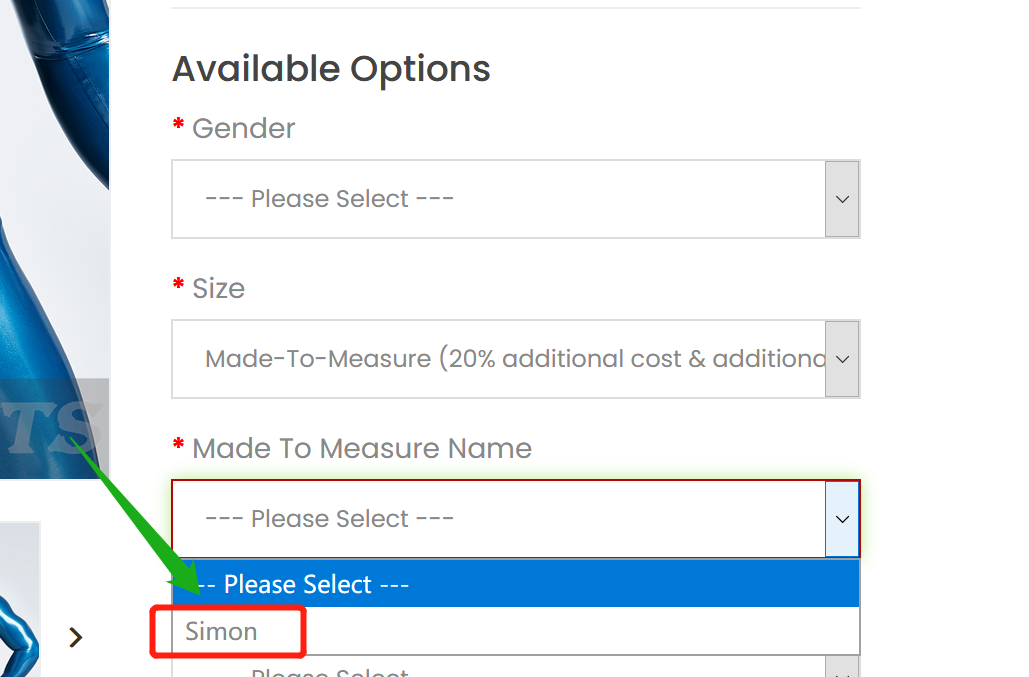Click the Size field label
Screen dimensions: 1029x677
pos(219,289)
